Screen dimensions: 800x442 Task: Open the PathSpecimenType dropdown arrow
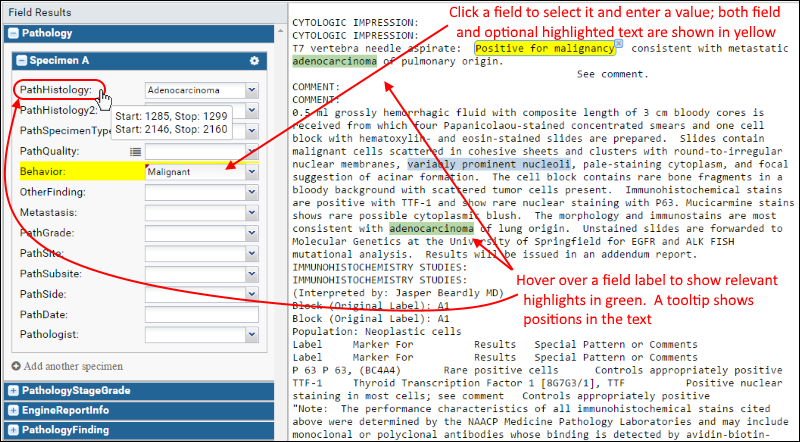(252, 131)
